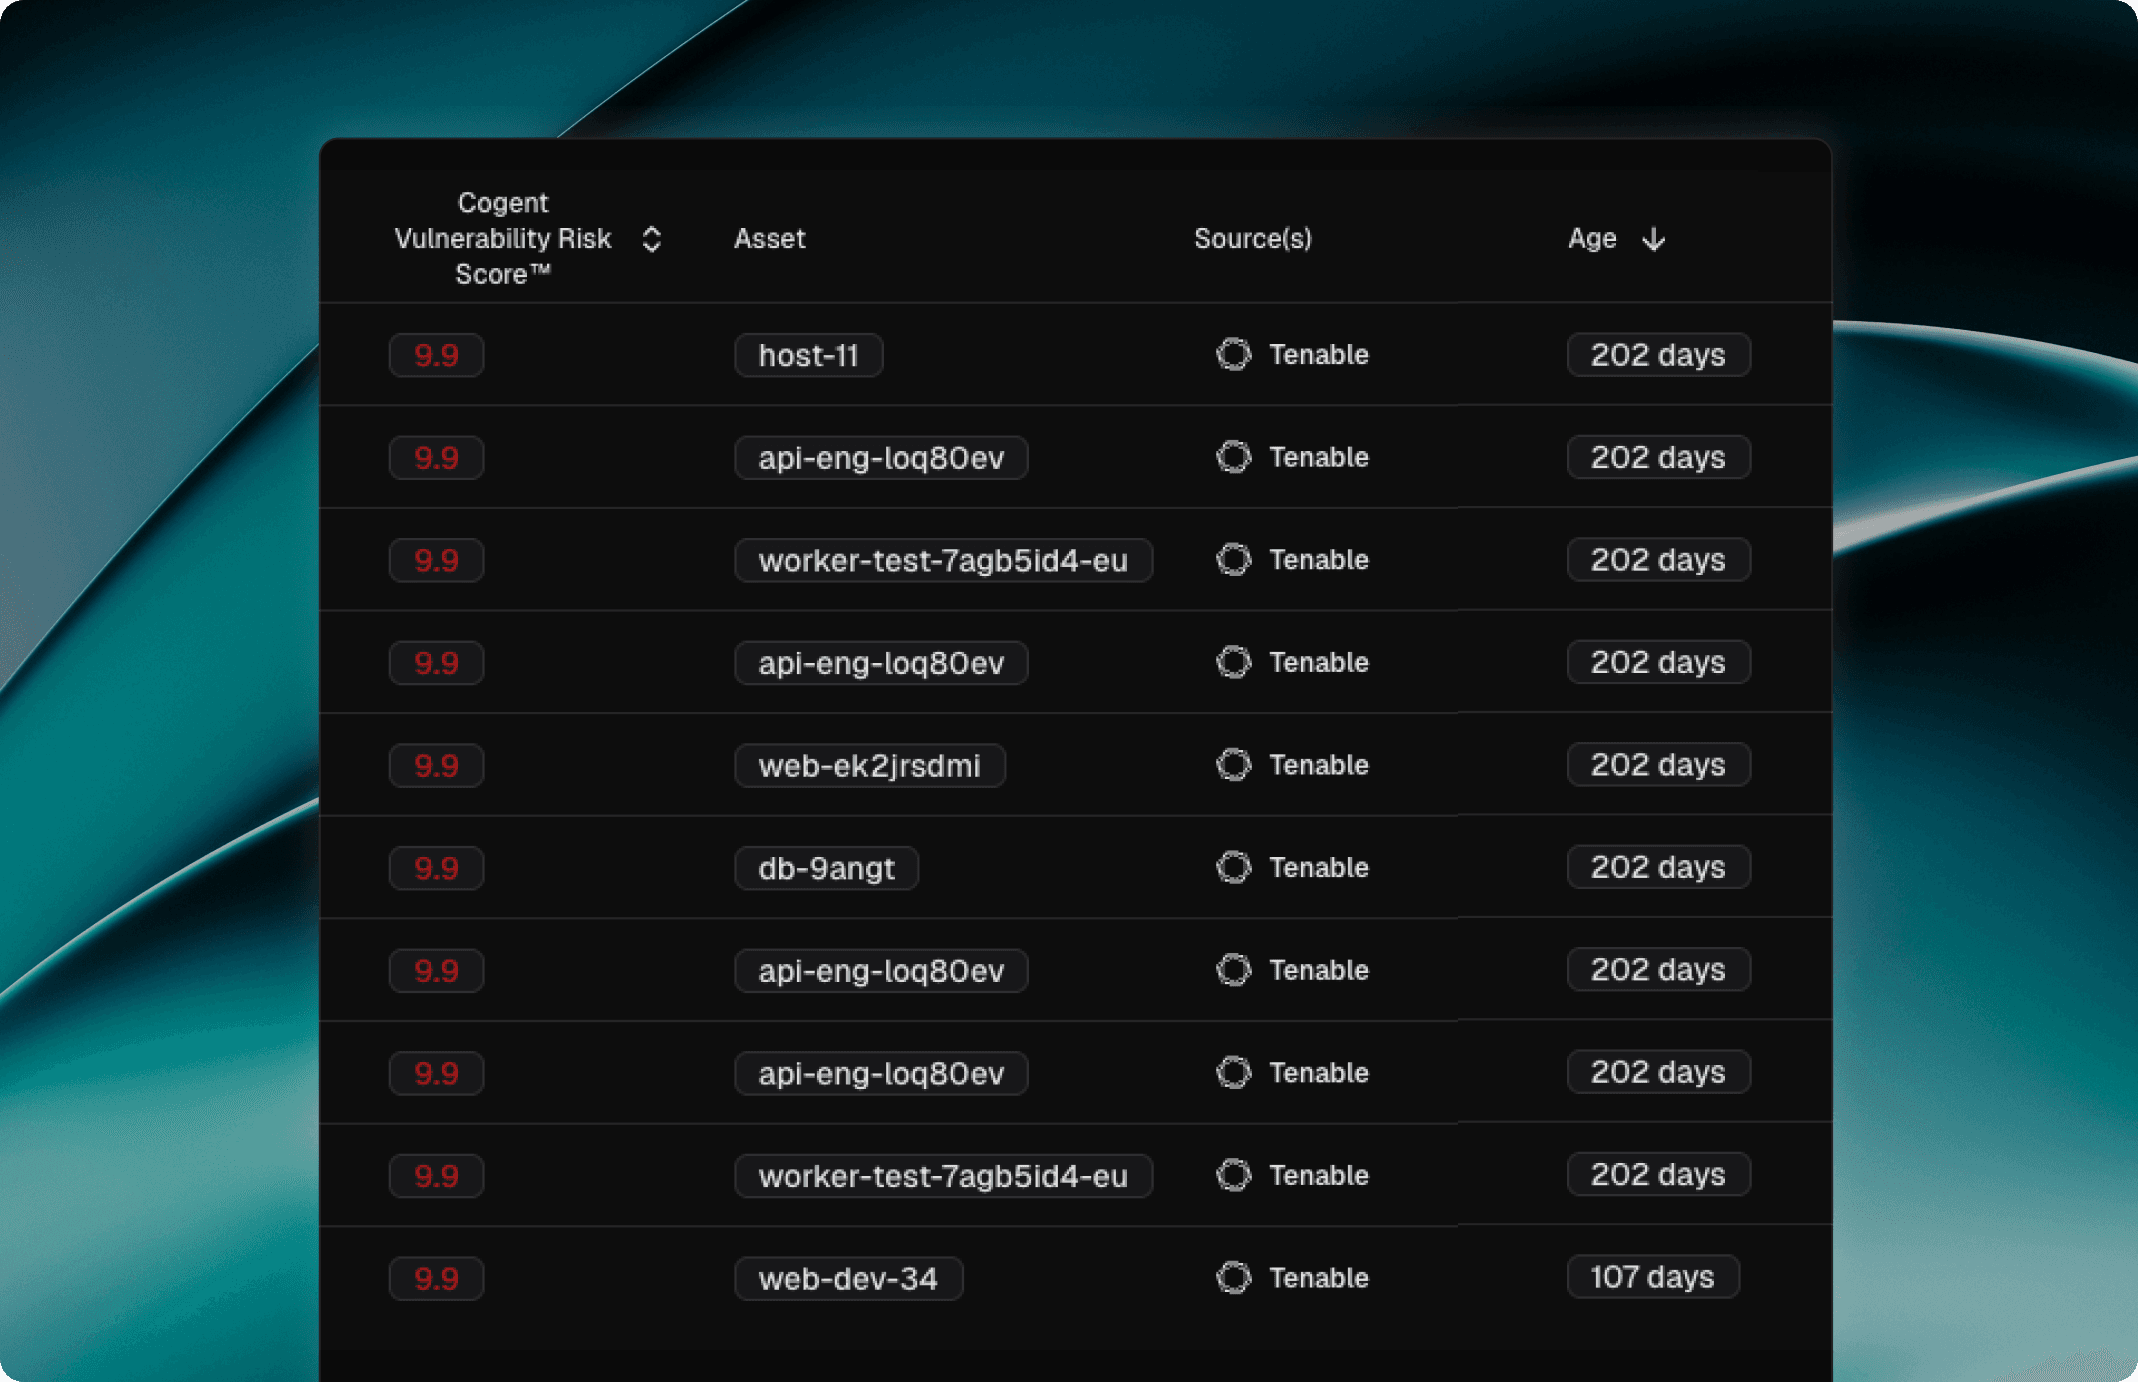Click the 202 days badge for db-9angt
The image size is (2138, 1382).
[x=1658, y=867]
